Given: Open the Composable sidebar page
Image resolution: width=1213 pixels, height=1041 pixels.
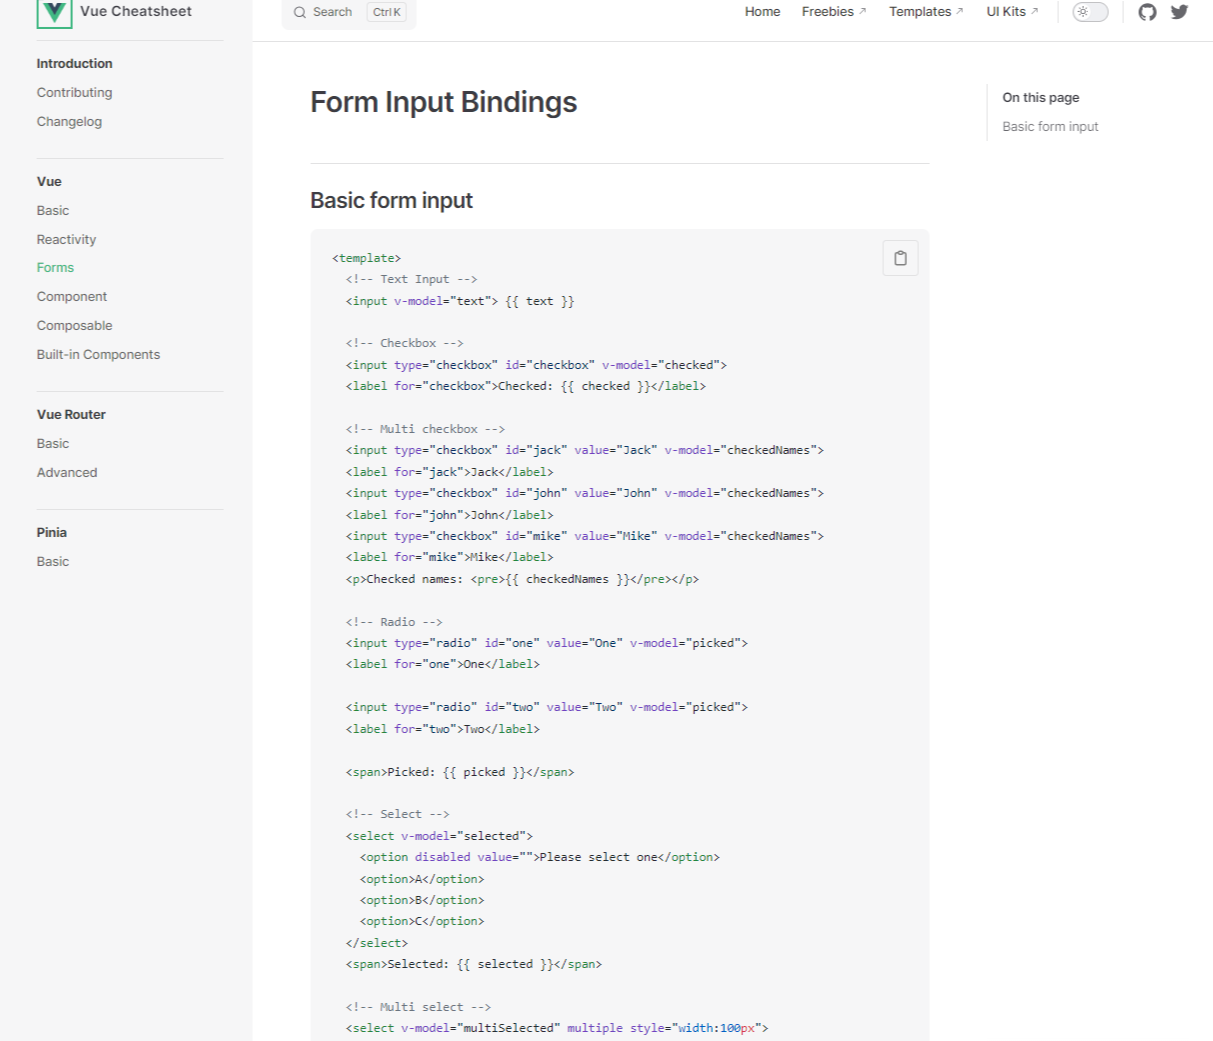Looking at the screenshot, I should tap(75, 325).
